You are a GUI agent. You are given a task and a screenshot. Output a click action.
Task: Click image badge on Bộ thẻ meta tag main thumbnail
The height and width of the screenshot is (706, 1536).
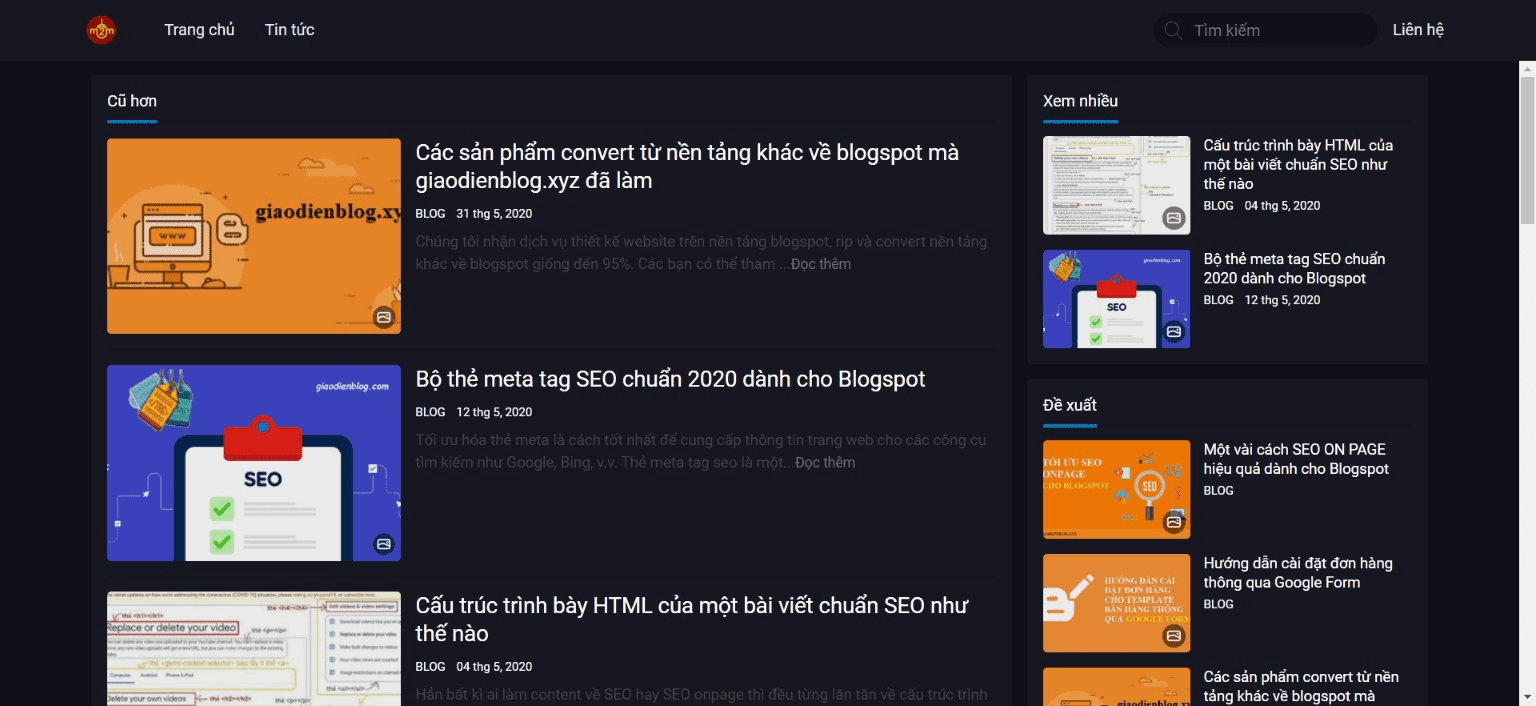(384, 544)
